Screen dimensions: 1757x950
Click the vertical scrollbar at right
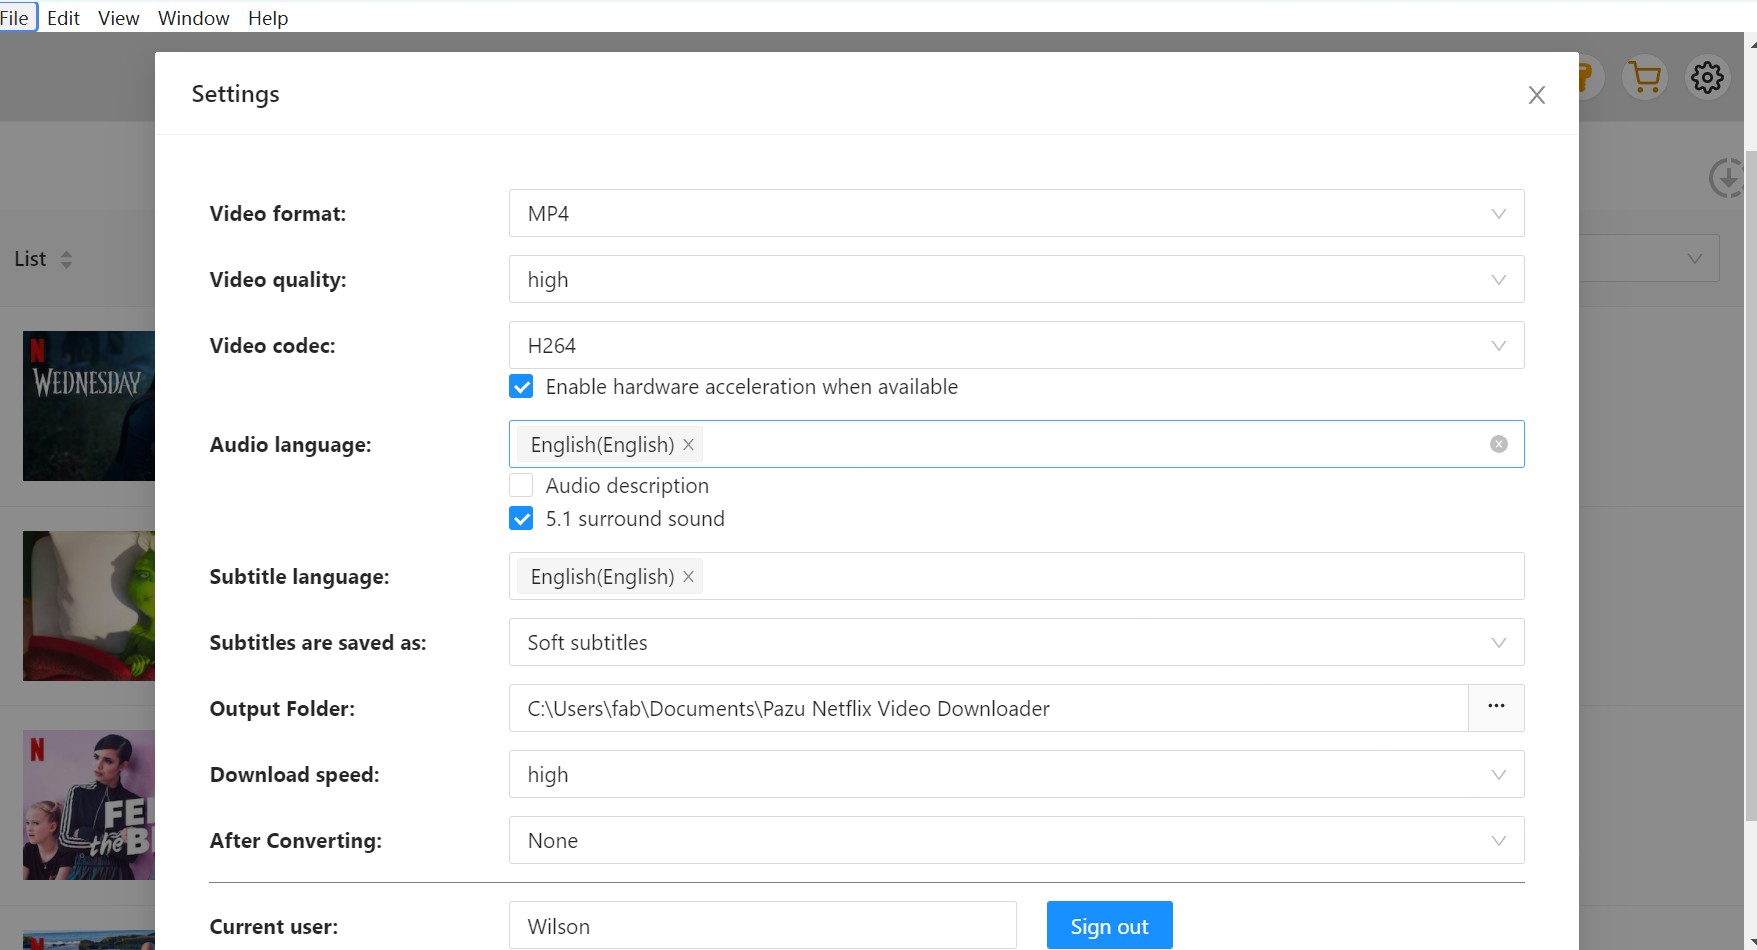pyautogui.click(x=1751, y=485)
